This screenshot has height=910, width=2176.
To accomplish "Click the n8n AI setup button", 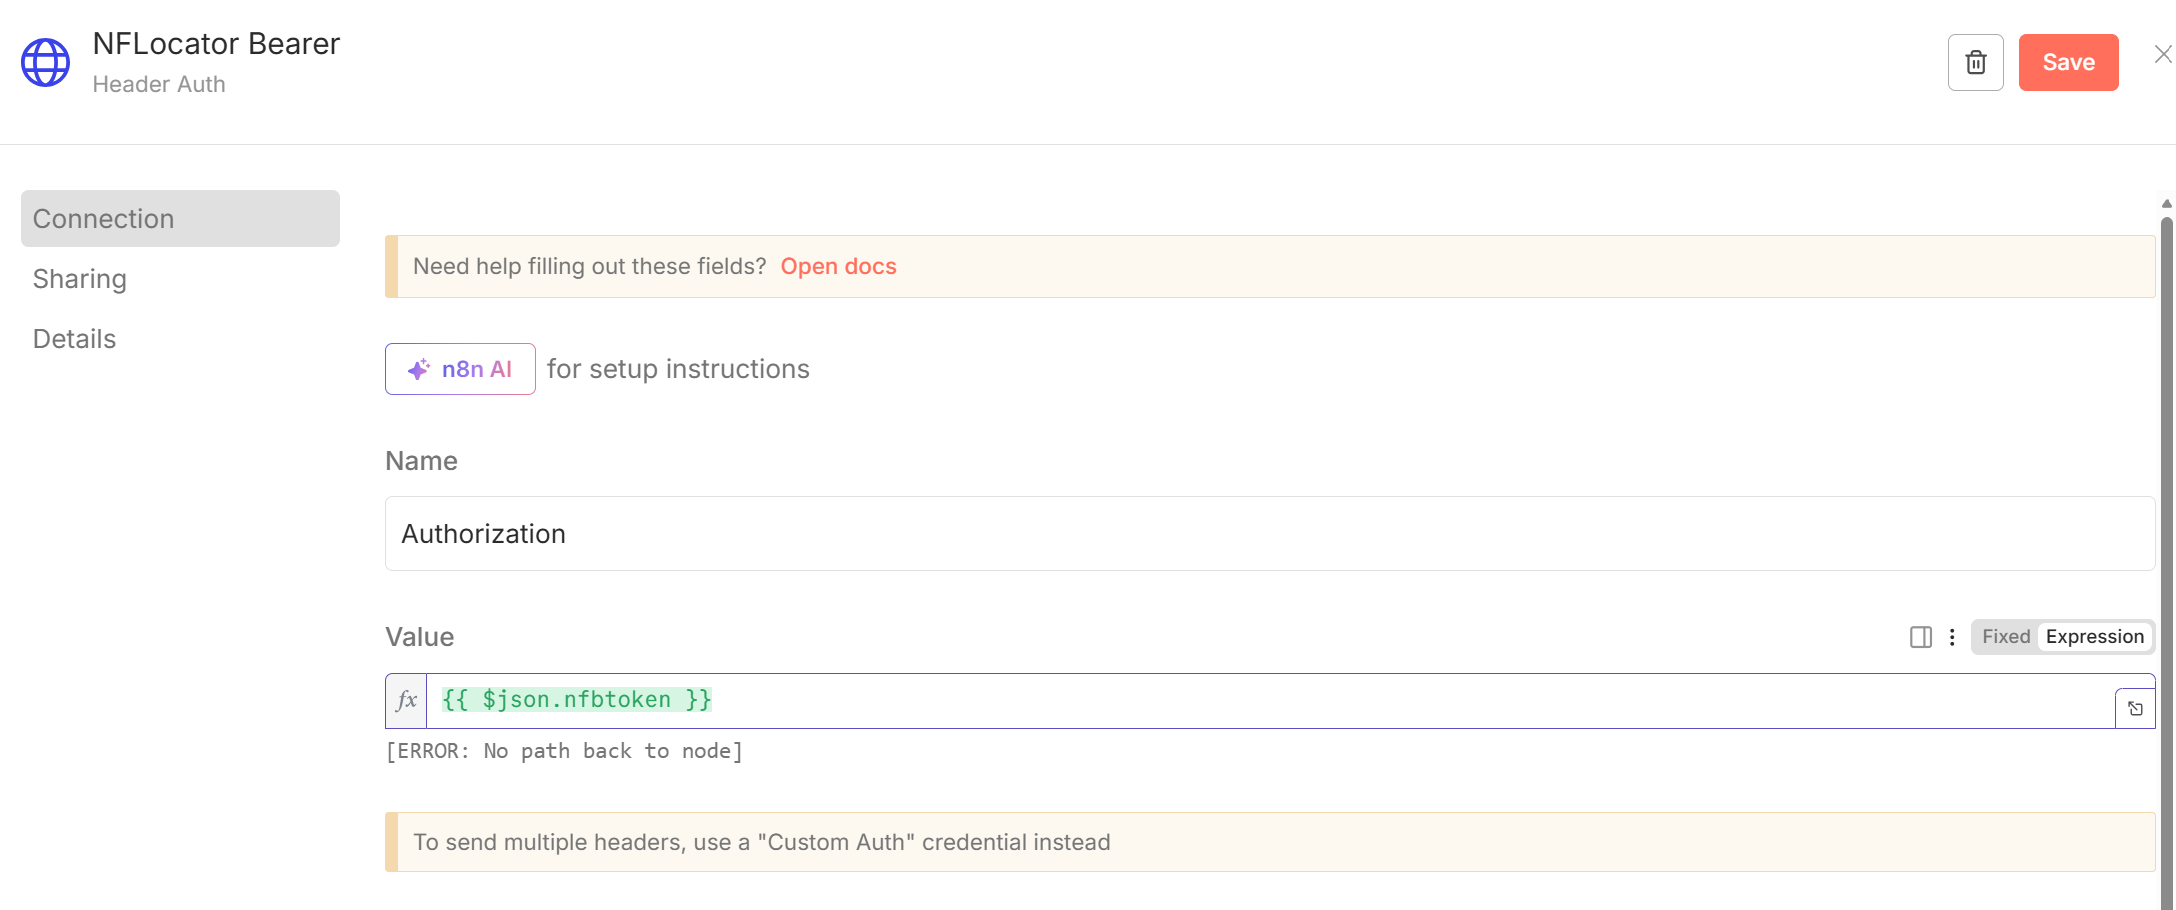I will (460, 369).
